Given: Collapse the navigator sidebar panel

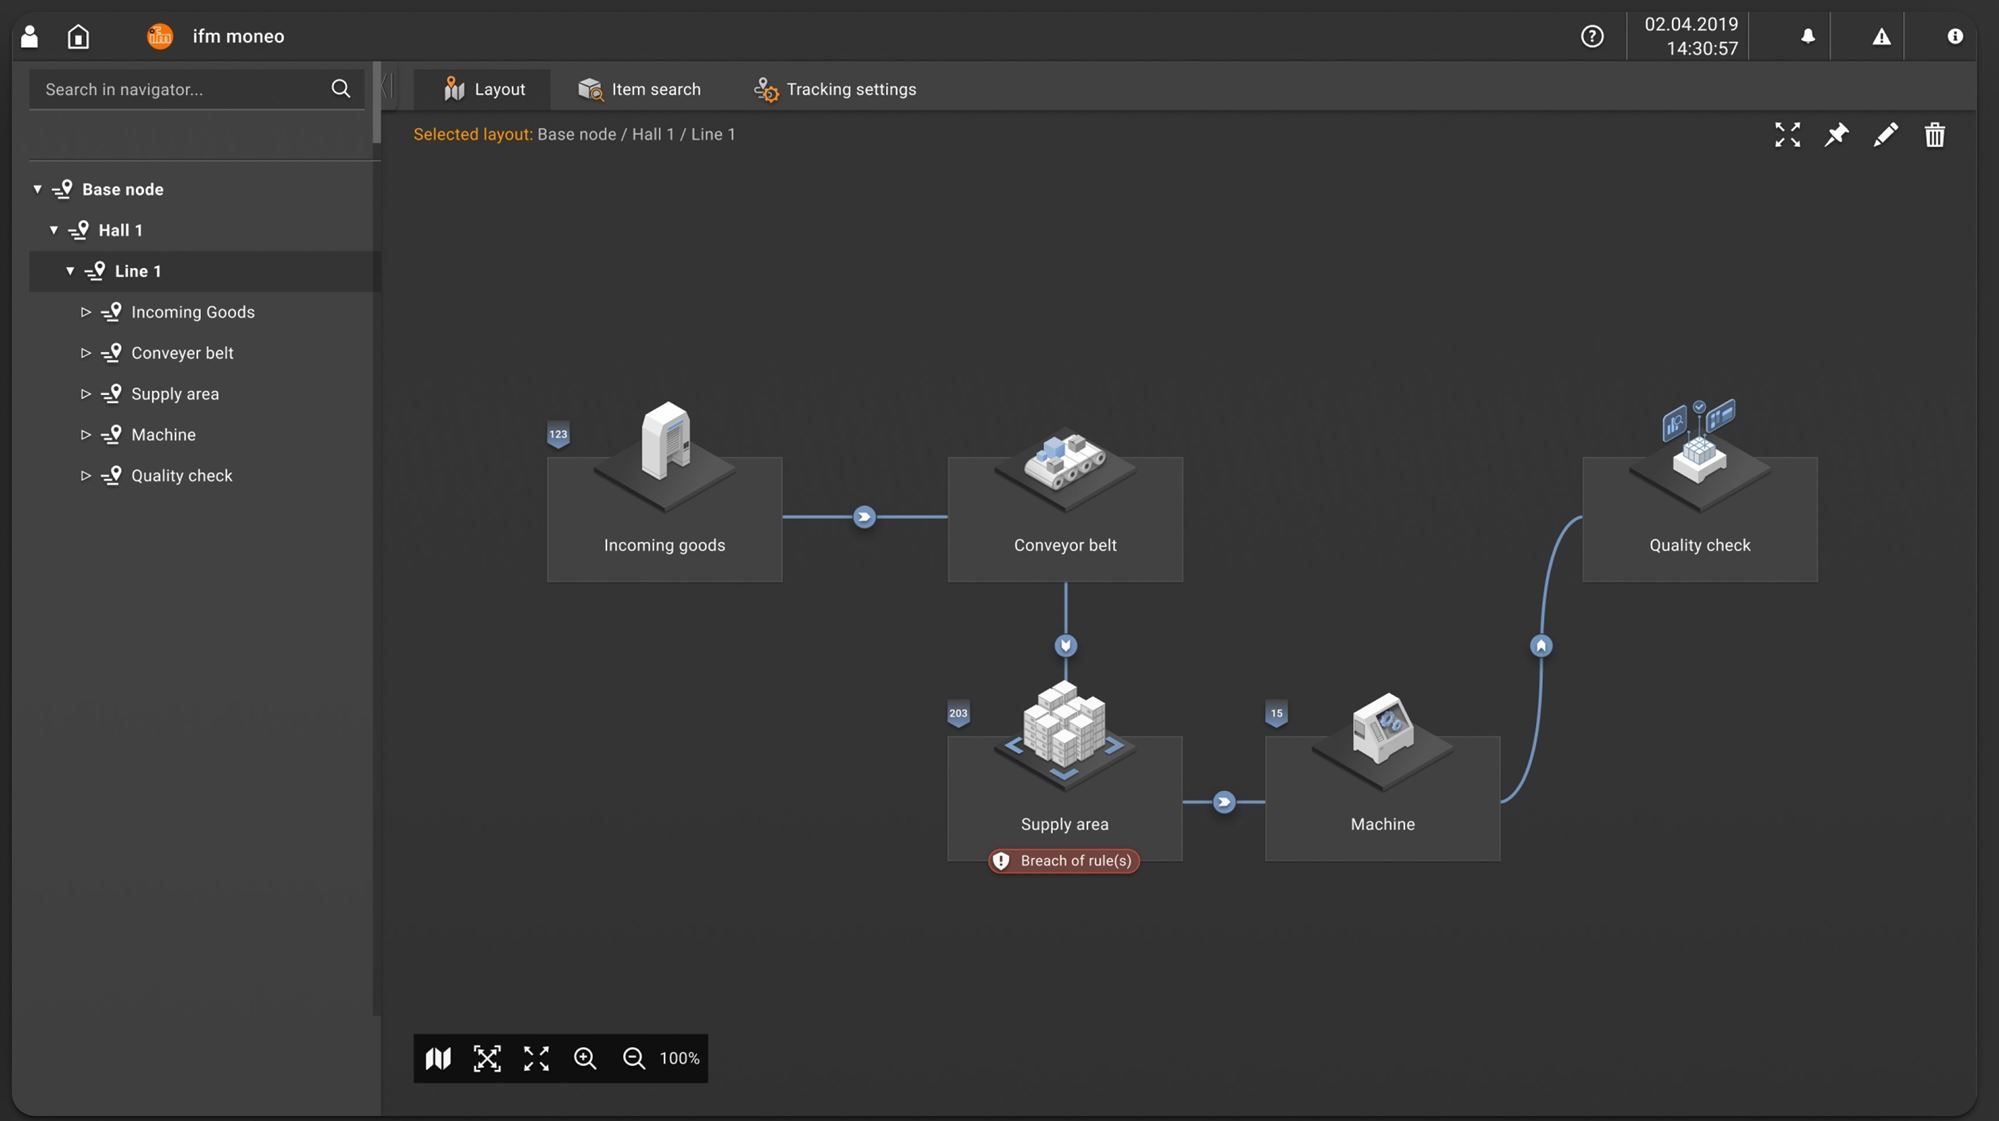Looking at the screenshot, I should click(386, 87).
